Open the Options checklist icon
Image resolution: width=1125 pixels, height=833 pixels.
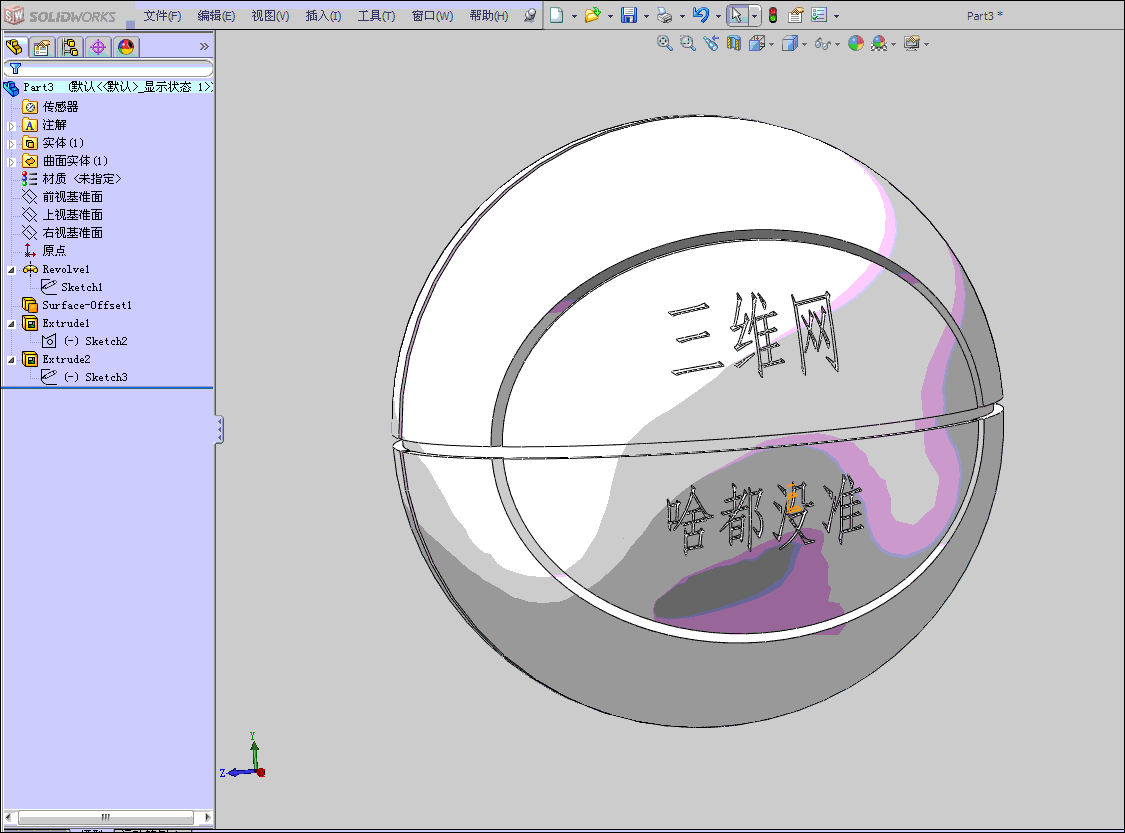coord(819,15)
